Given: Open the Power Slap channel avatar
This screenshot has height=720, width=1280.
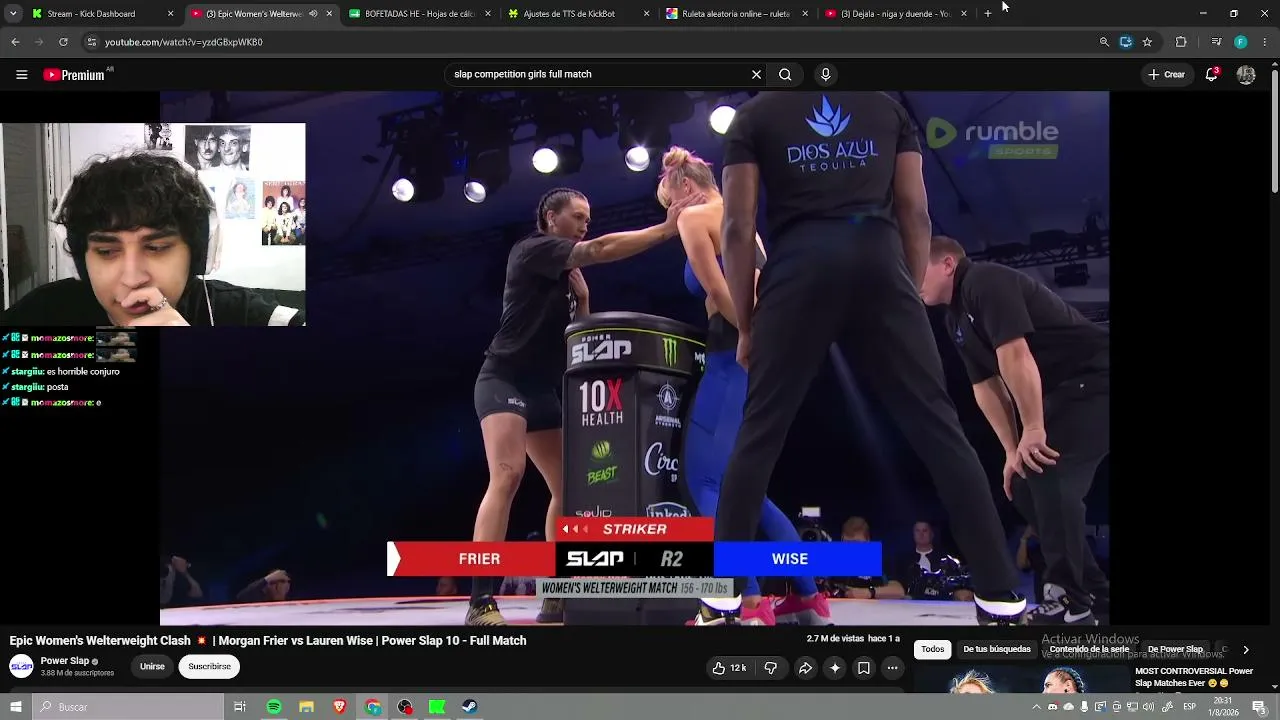Looking at the screenshot, I should [x=21, y=666].
